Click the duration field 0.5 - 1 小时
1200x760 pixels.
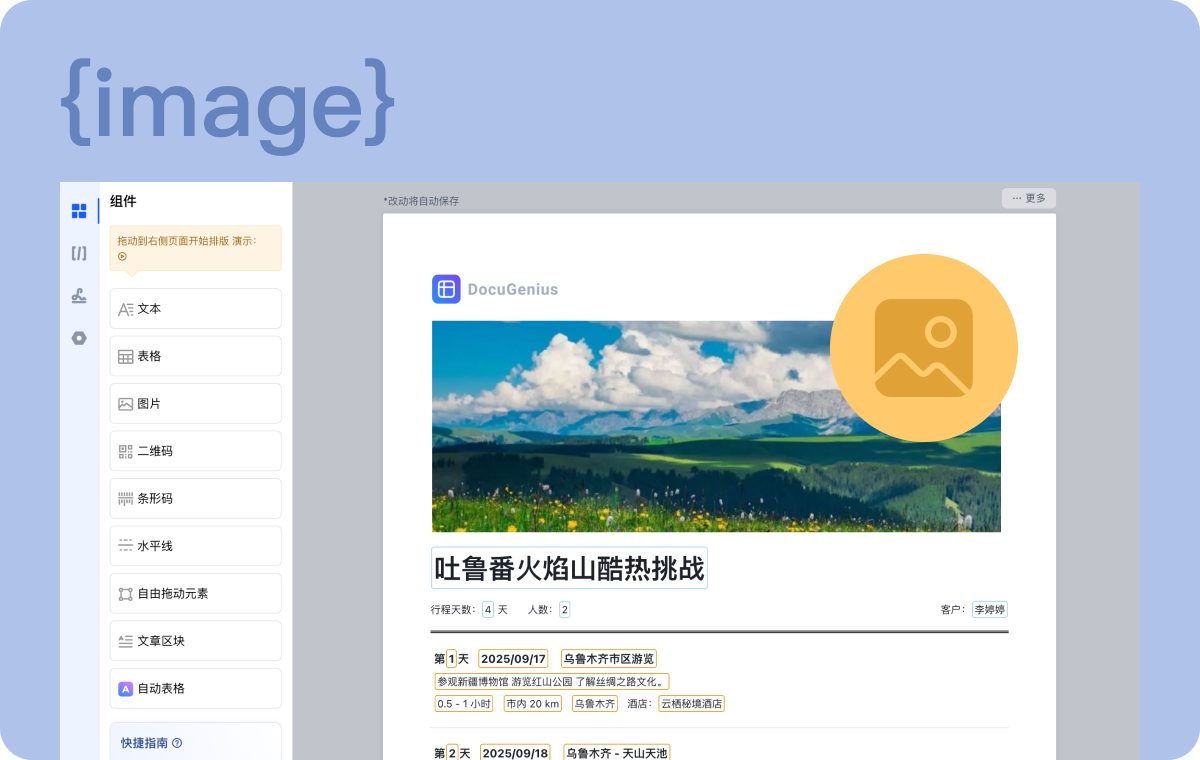[x=464, y=704]
